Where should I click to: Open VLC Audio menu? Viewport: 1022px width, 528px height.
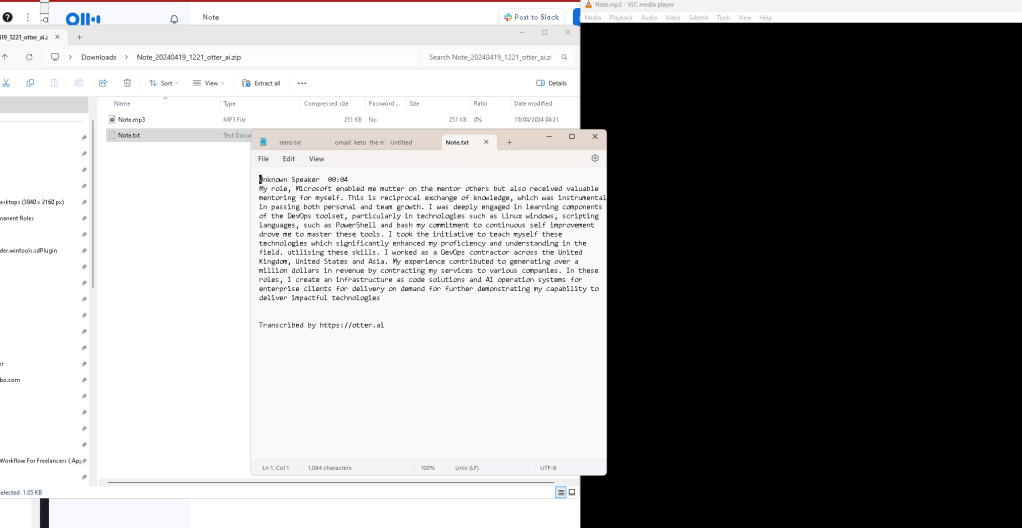[649, 18]
